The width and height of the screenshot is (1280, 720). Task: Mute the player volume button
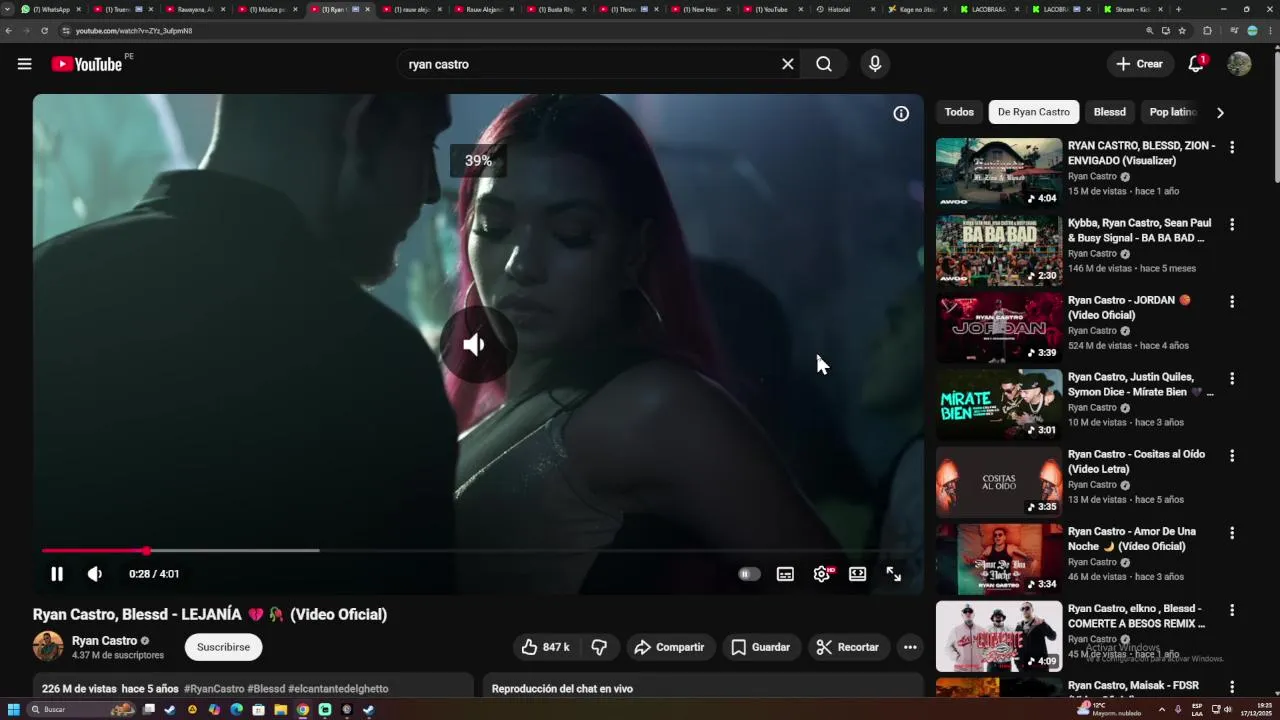coord(94,574)
